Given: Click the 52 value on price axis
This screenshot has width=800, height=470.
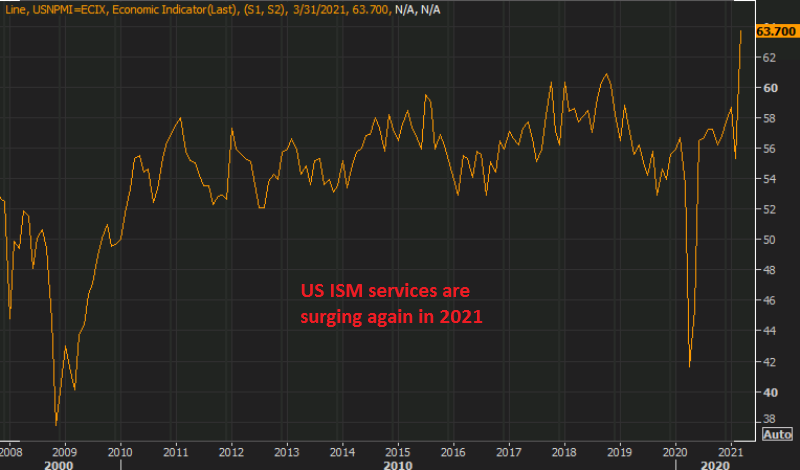Looking at the screenshot, I should click(x=769, y=209).
